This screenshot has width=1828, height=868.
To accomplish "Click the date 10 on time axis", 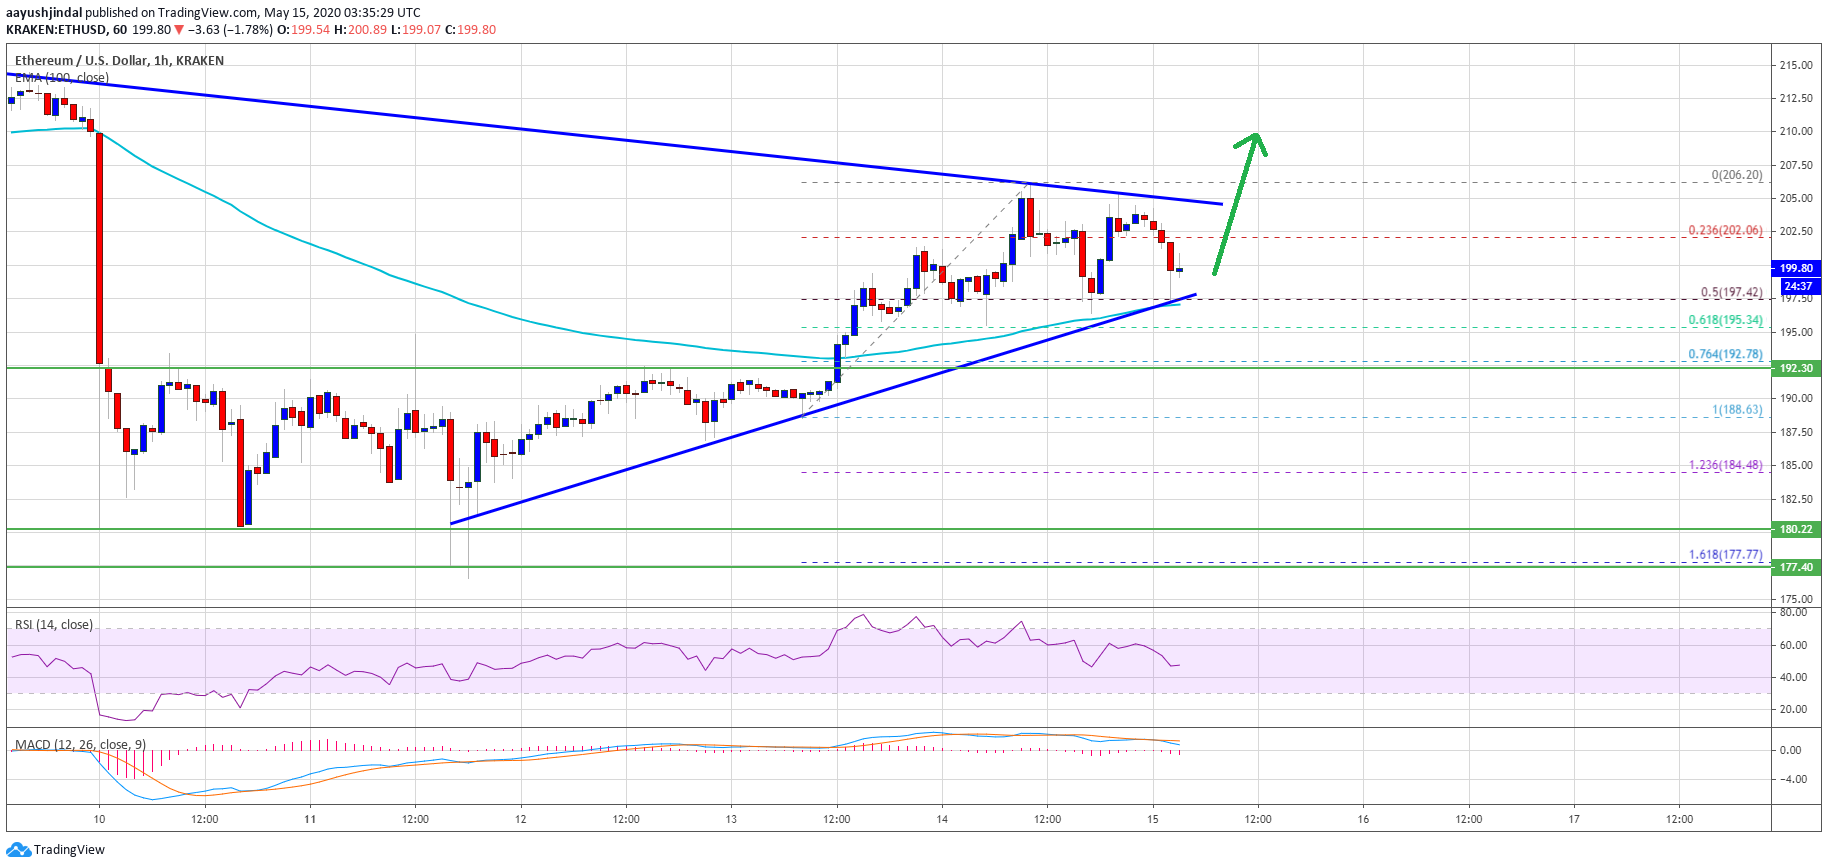I will [99, 819].
